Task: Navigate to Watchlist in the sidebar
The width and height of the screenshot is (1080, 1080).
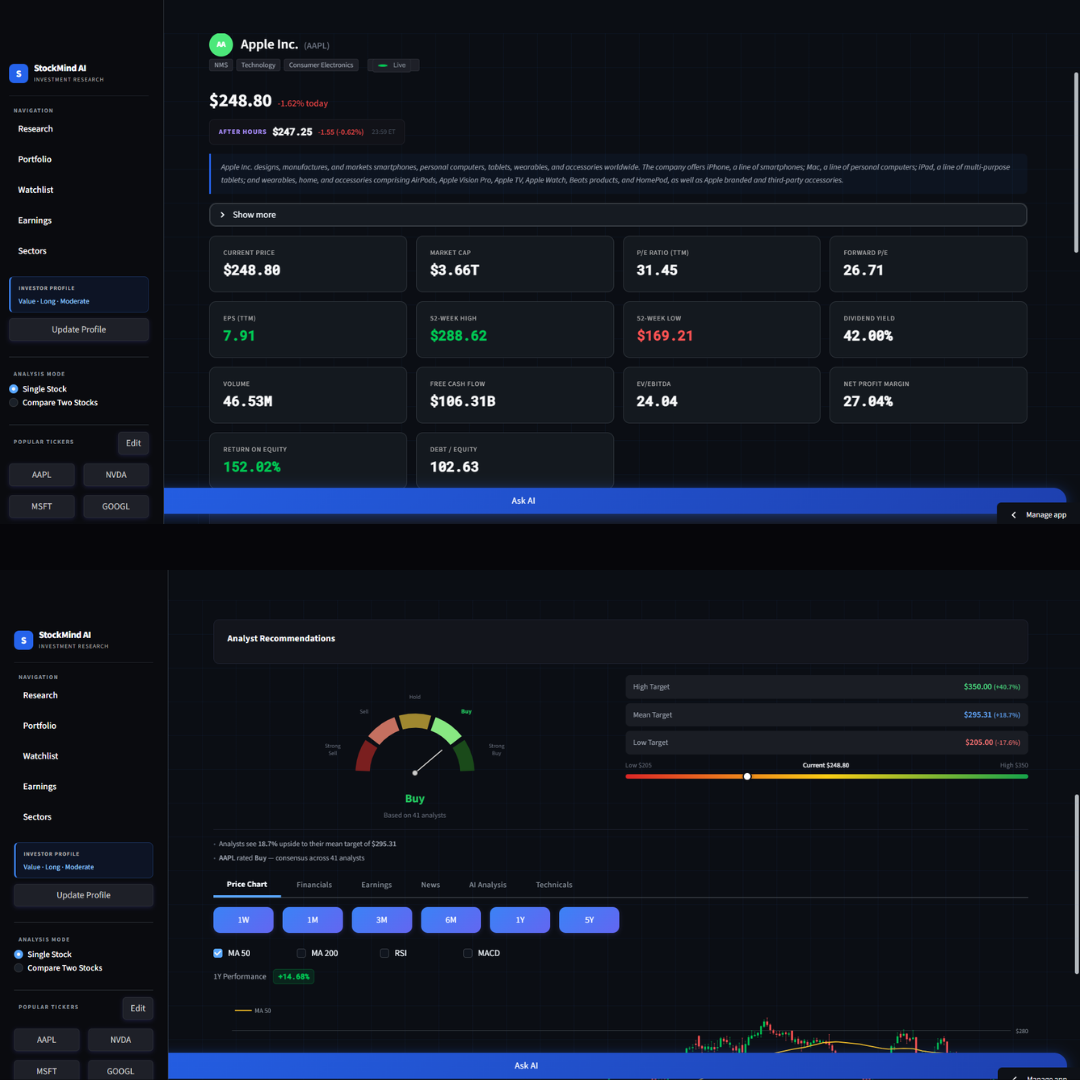Action: tap(35, 189)
